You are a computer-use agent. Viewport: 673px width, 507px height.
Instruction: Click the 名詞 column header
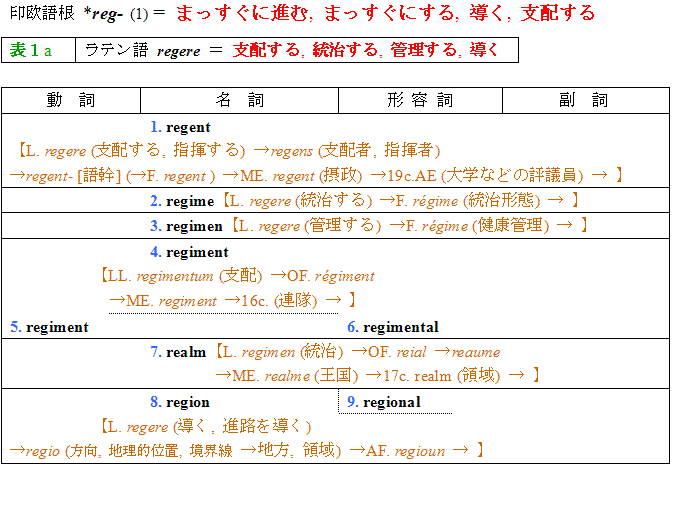point(239,100)
